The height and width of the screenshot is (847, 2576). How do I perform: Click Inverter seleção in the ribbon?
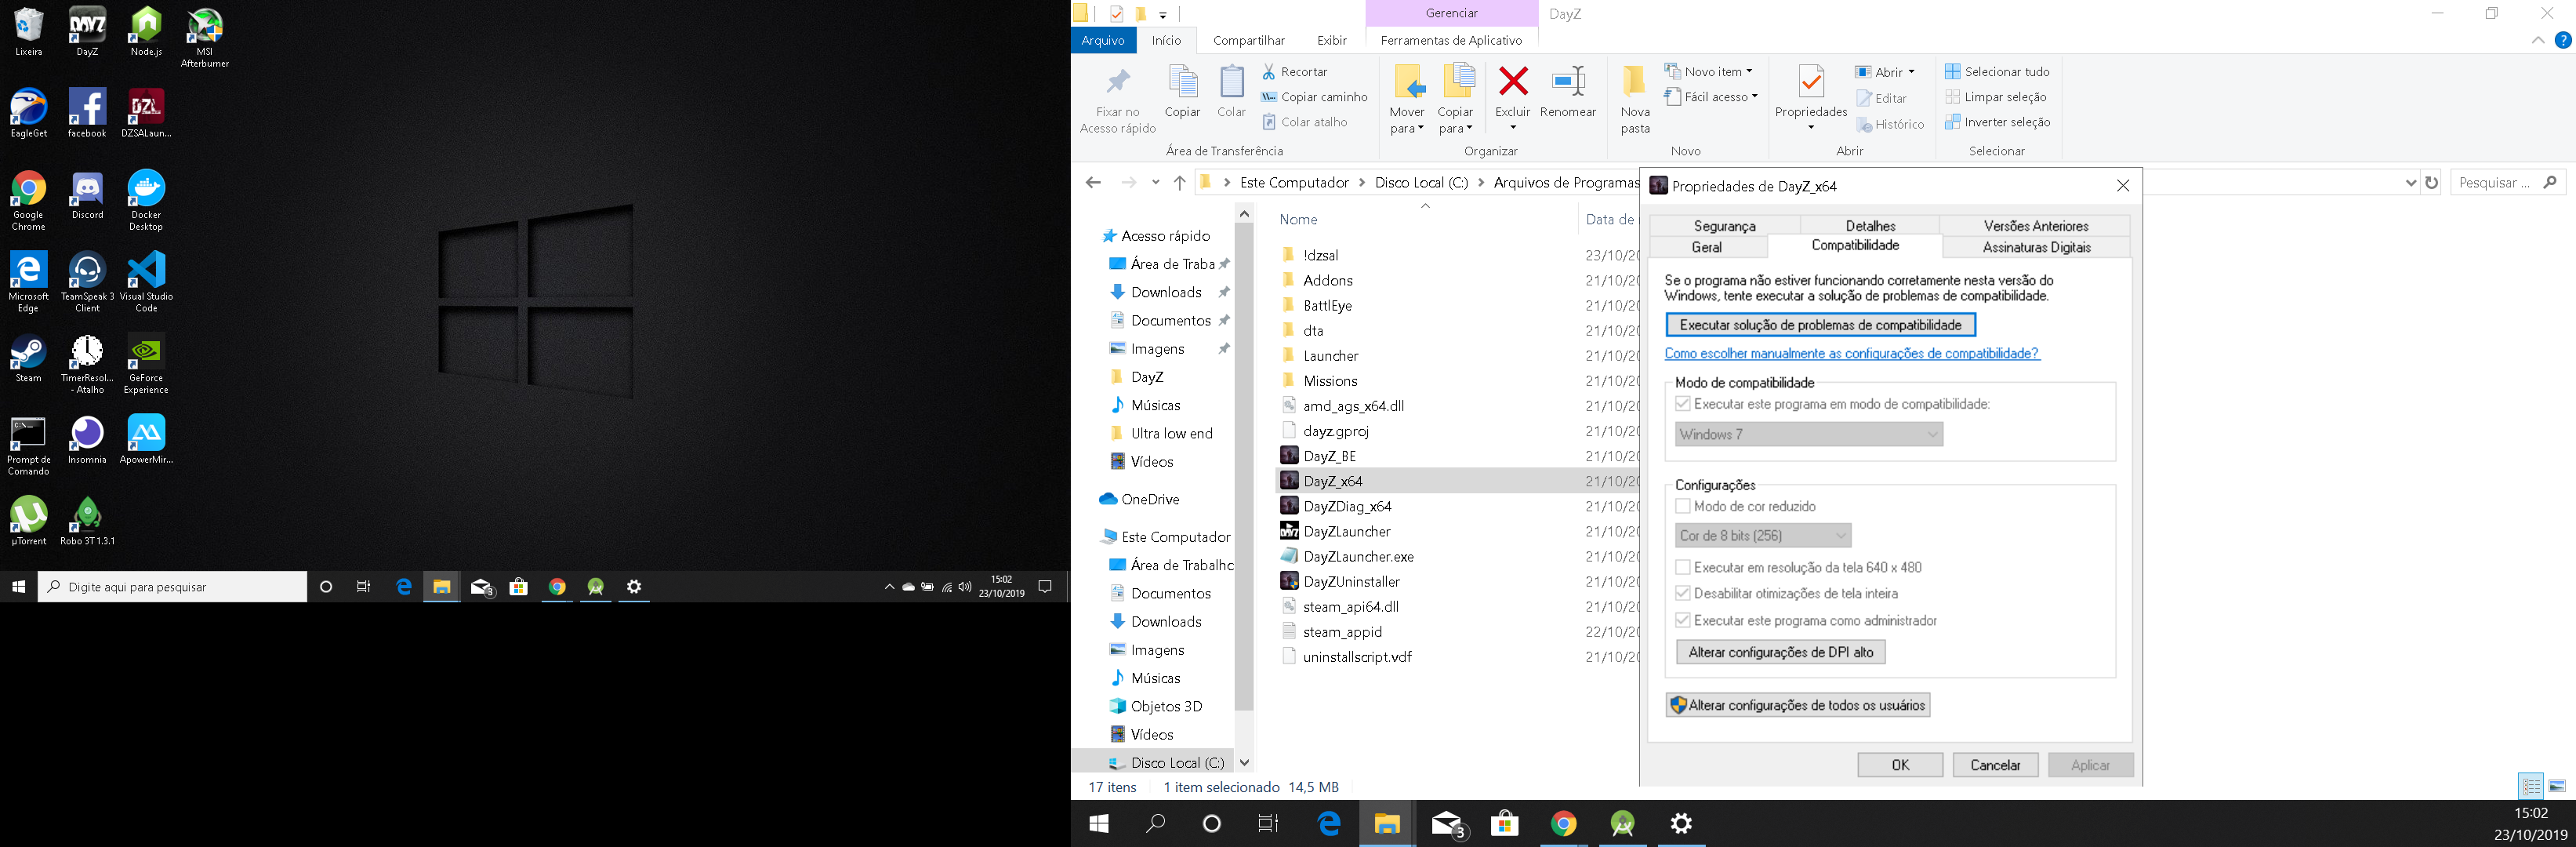[1997, 122]
